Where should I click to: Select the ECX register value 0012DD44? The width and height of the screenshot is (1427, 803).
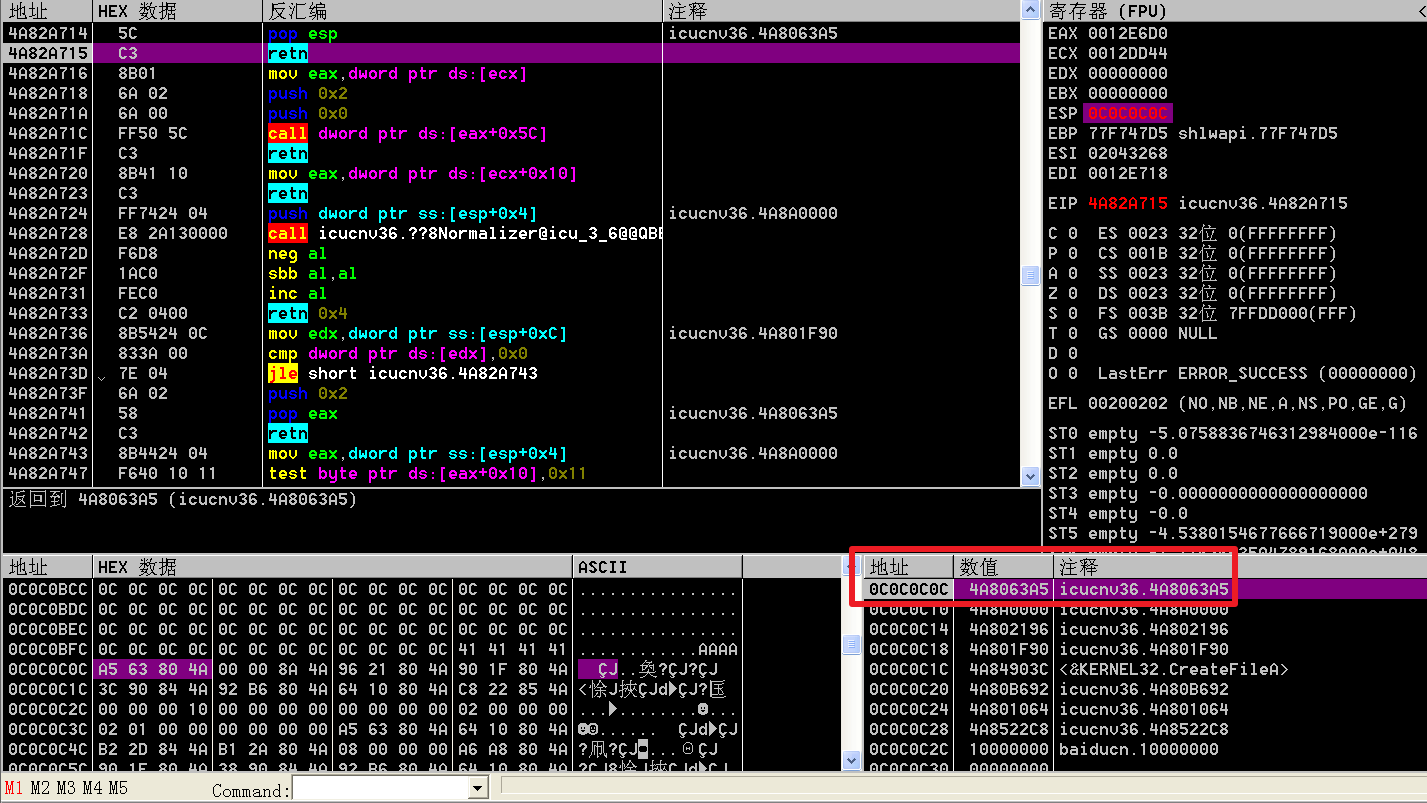point(1127,53)
